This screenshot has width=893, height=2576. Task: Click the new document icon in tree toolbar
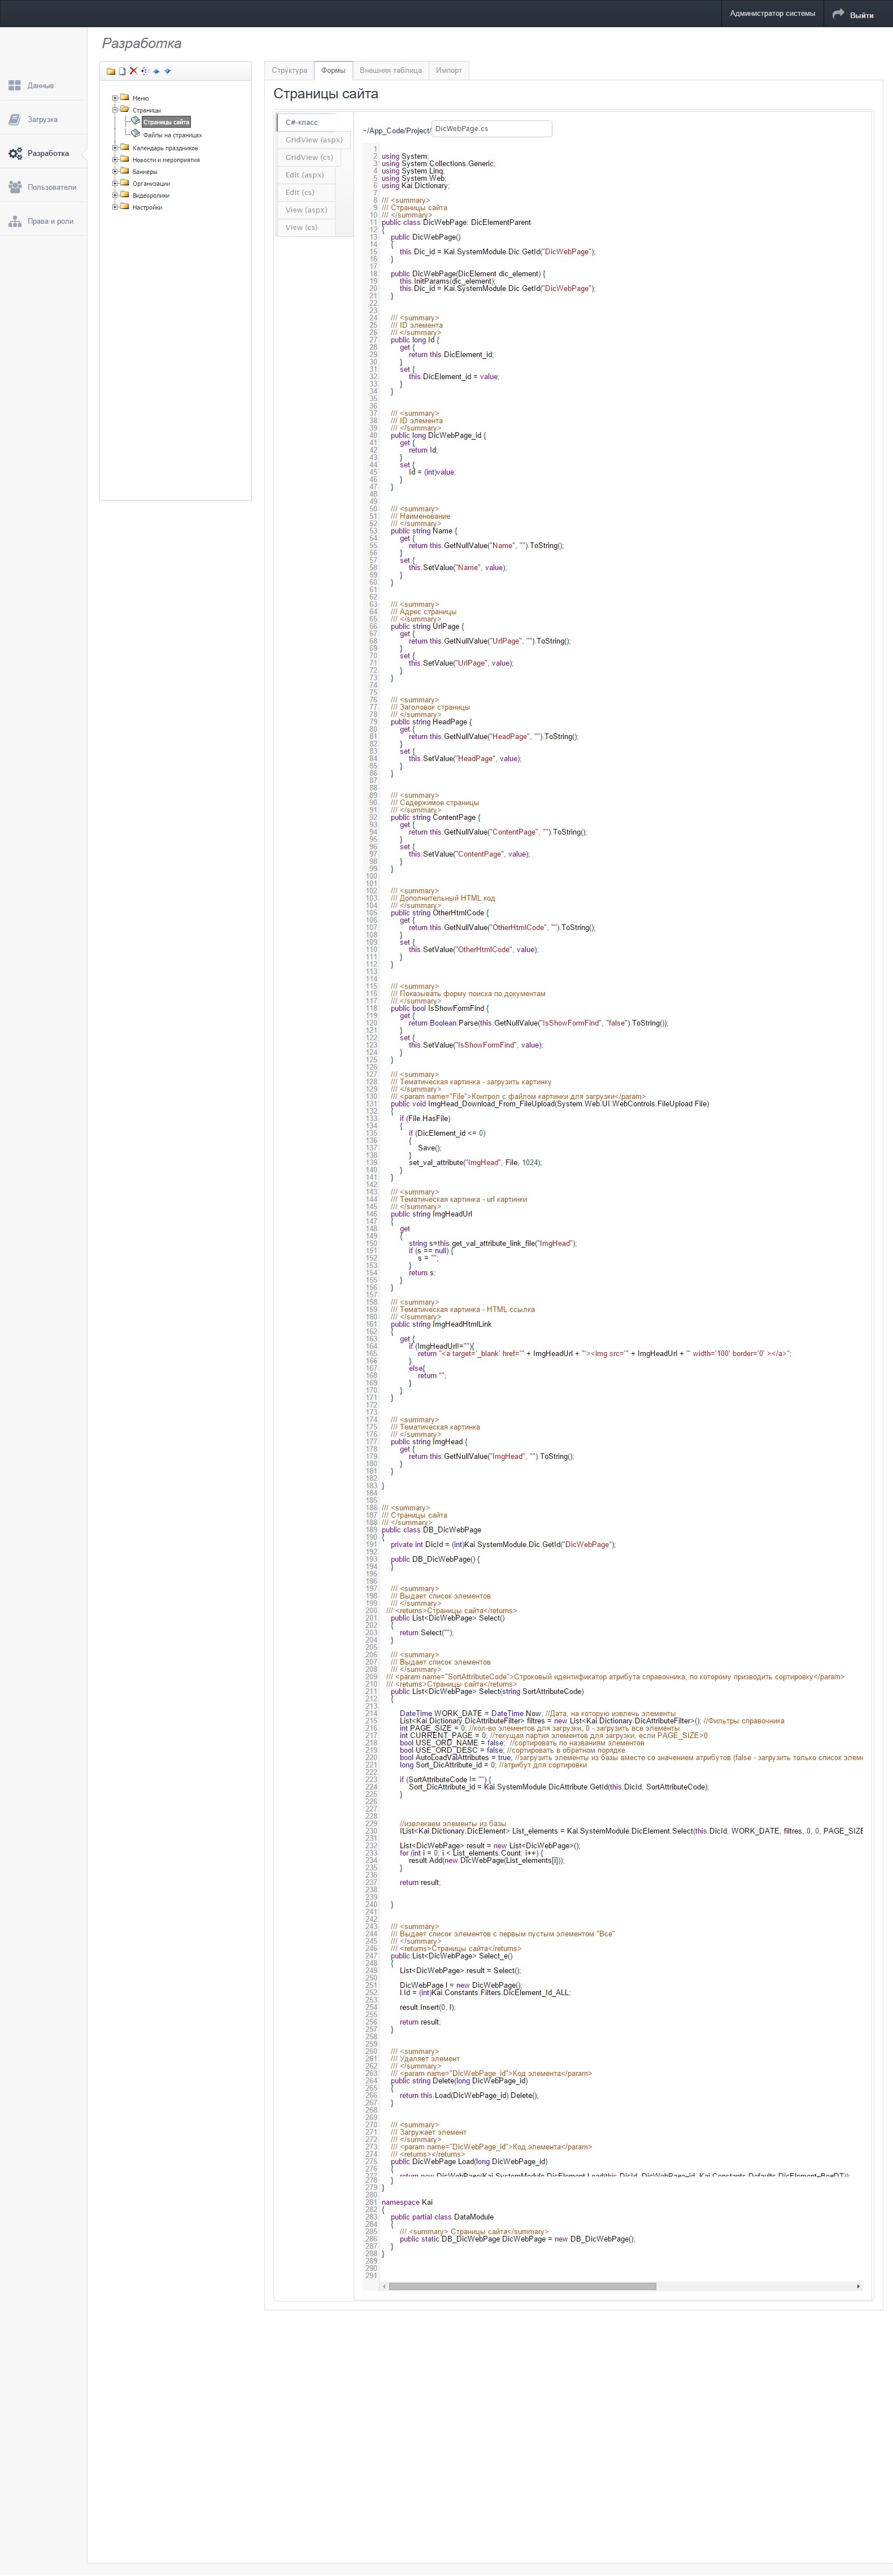(x=122, y=71)
